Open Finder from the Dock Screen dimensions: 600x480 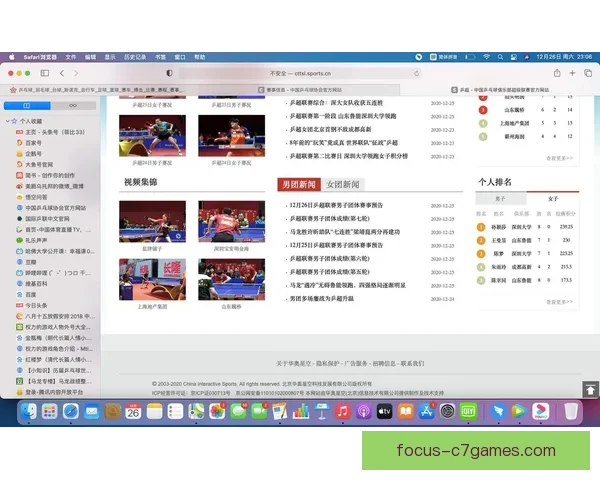click(x=29, y=411)
